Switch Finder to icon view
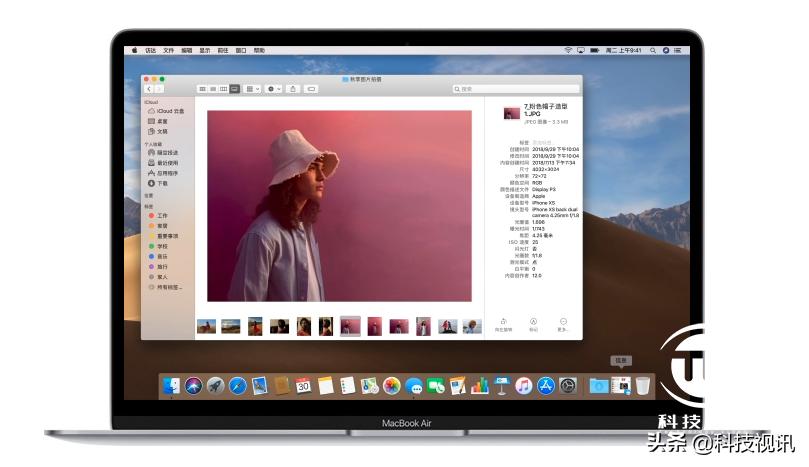This screenshot has height=467, width=809. point(202,89)
